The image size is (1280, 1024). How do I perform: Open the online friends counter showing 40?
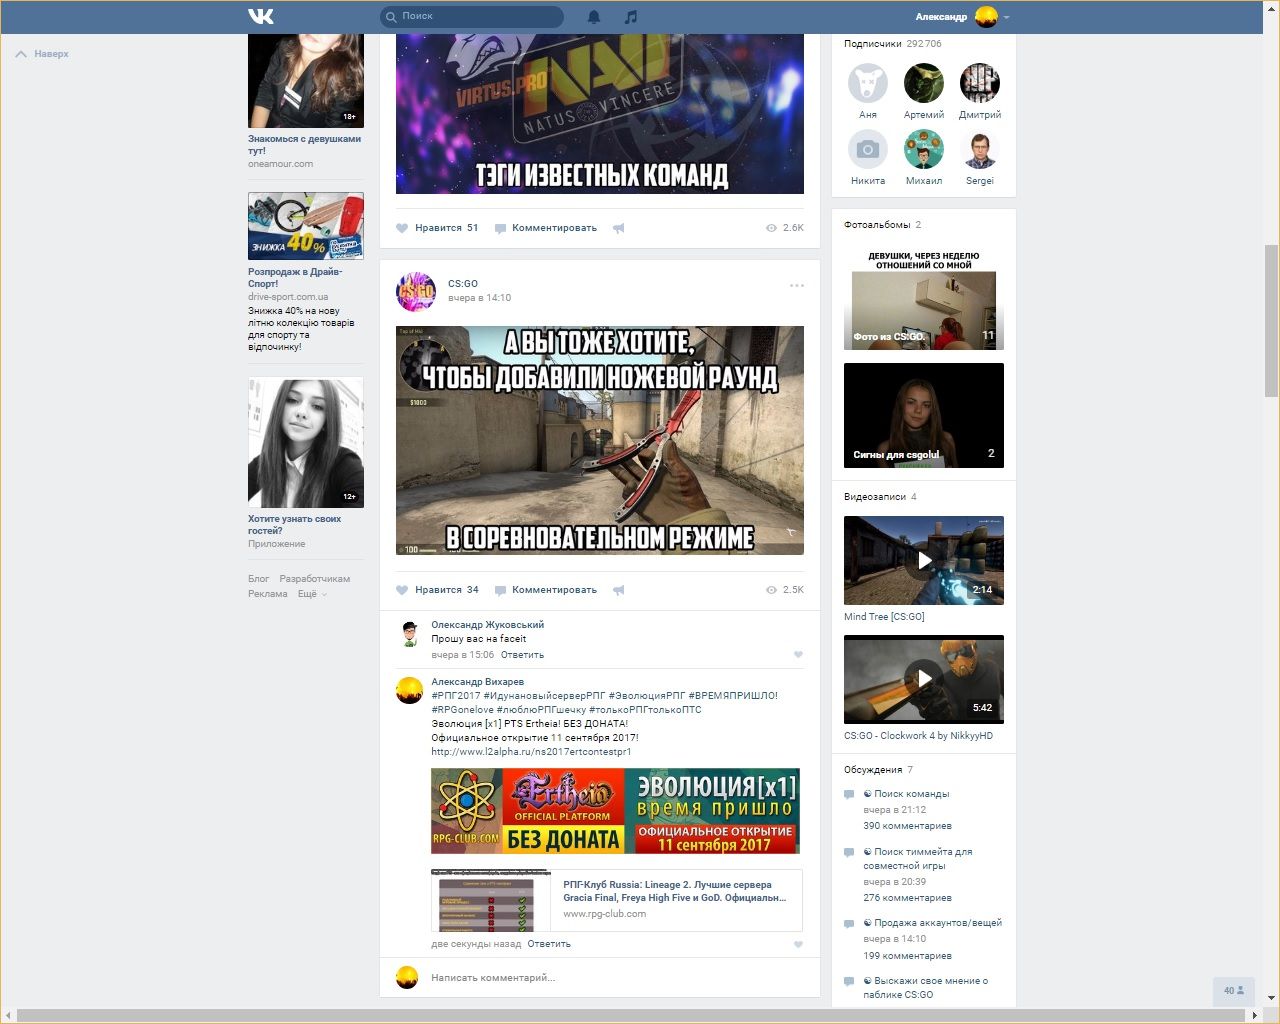(1234, 991)
